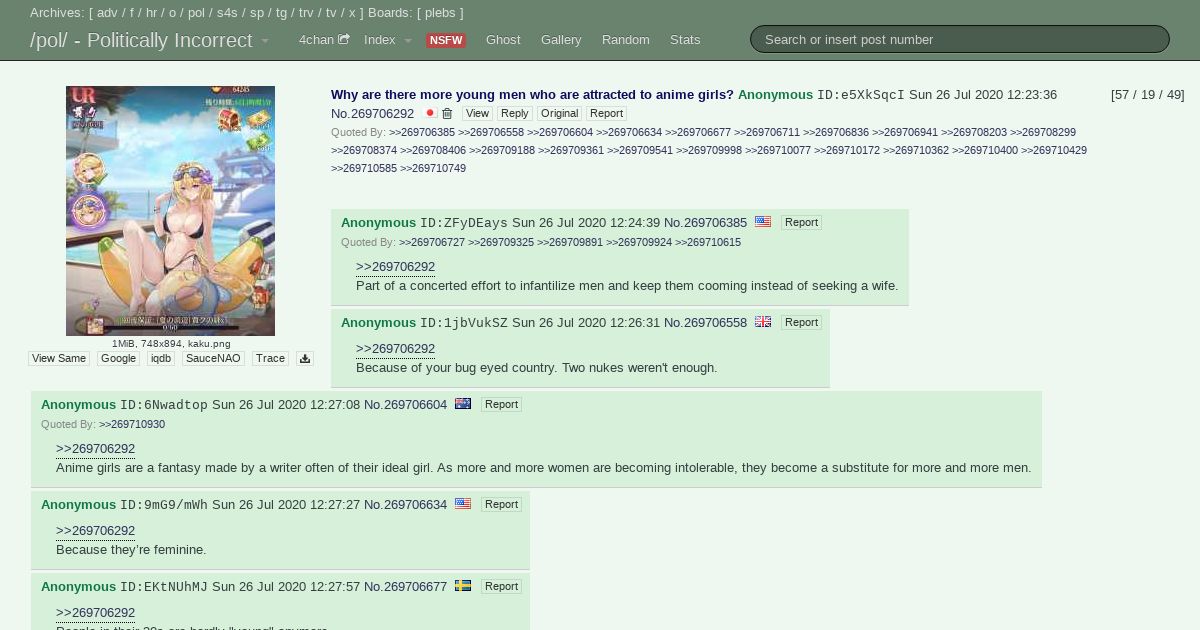Click post number No.269706634
This screenshot has width=1200, height=630.
click(x=405, y=505)
